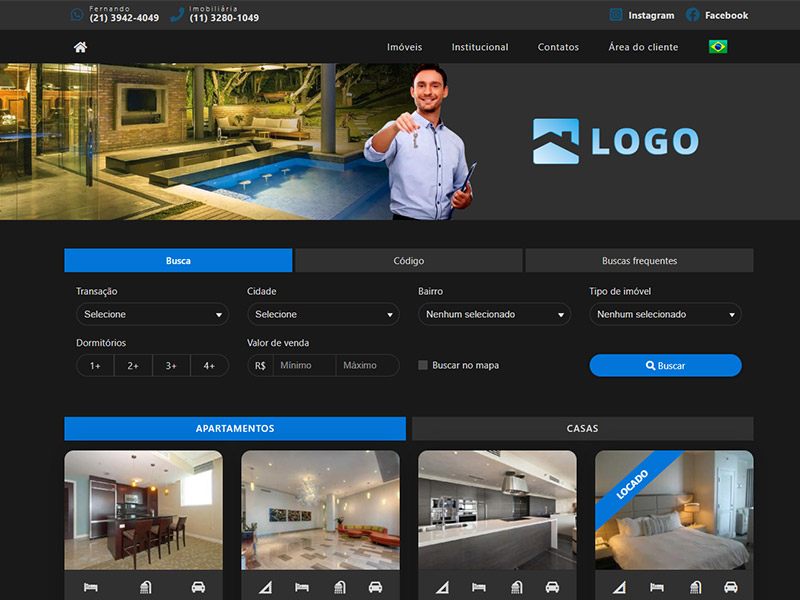800x600 pixels.
Task: Click the Valor de venda label
Action: click(x=278, y=343)
